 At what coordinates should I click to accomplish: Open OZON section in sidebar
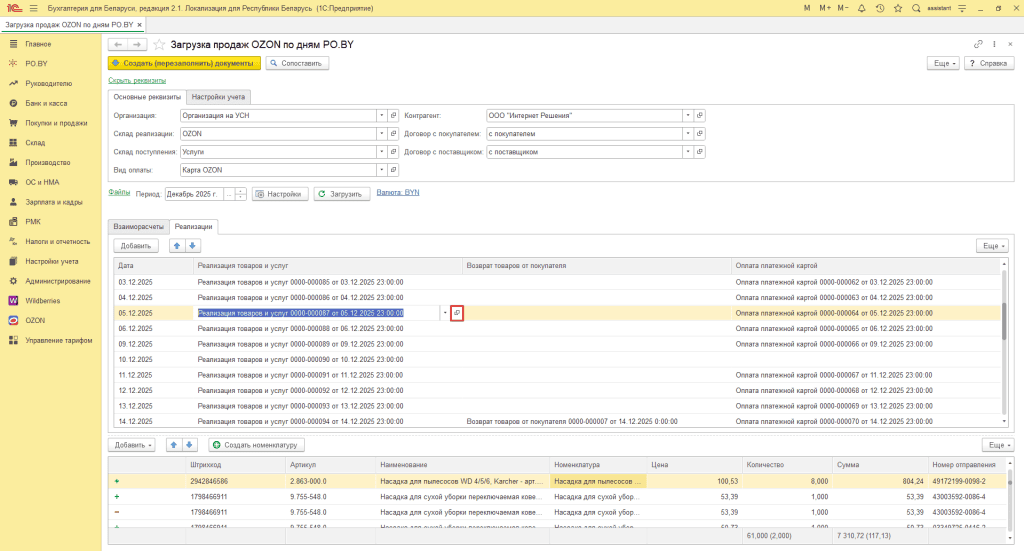pos(35,321)
